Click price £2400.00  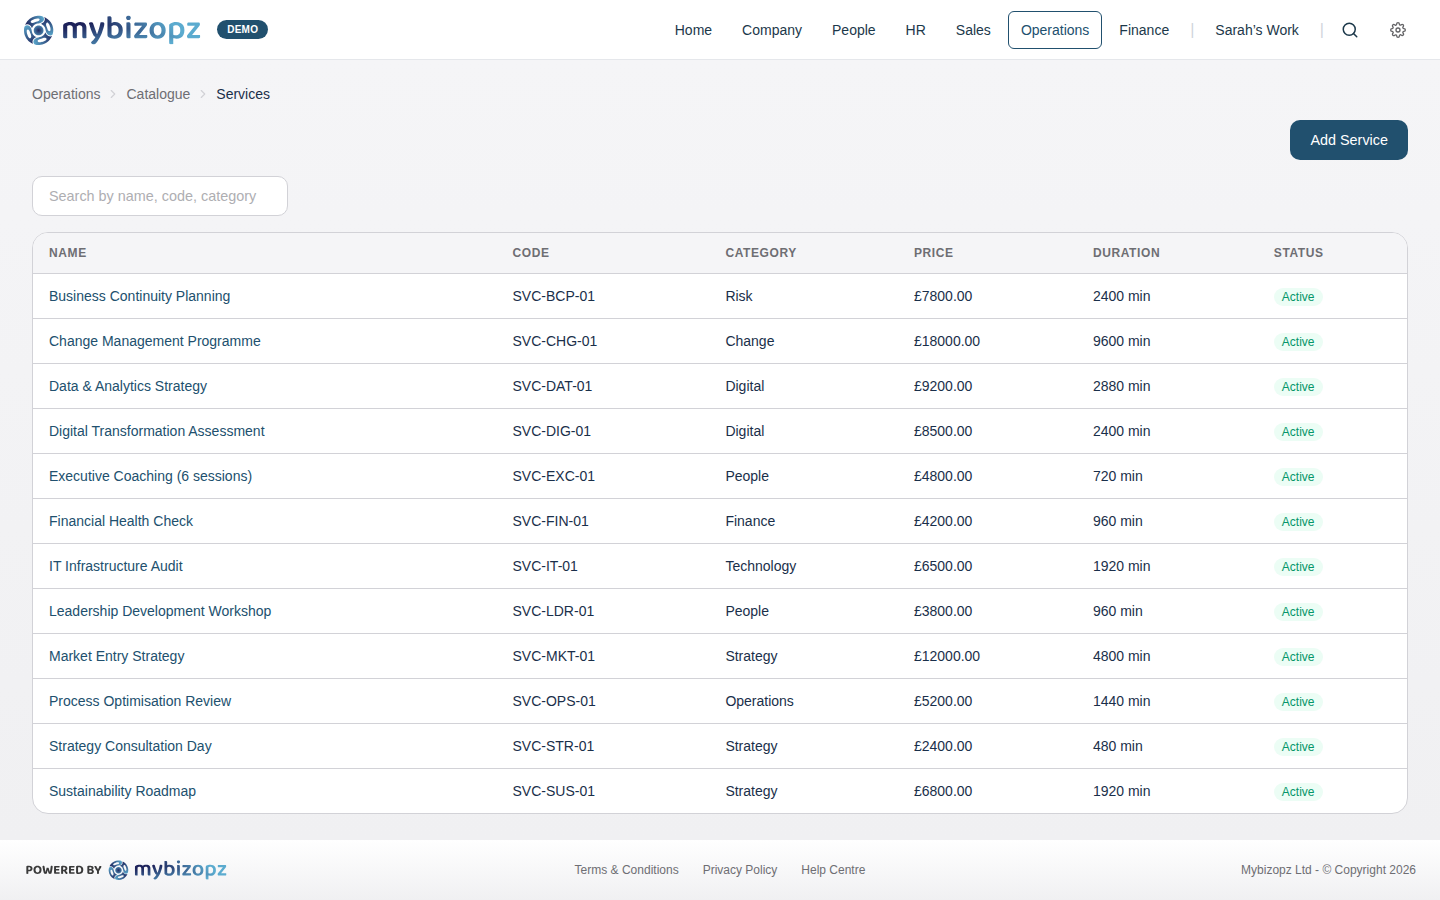(x=943, y=746)
